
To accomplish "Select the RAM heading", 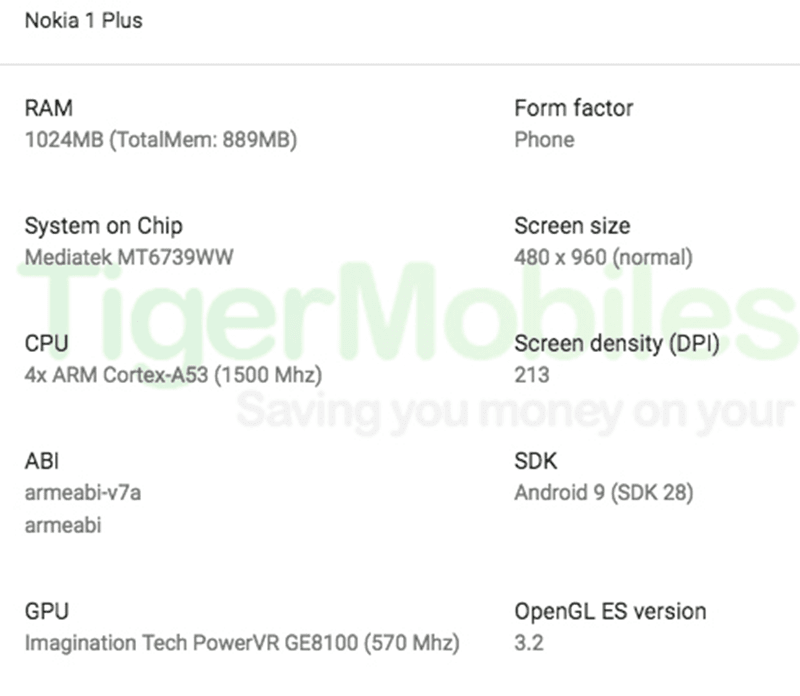I will tap(48, 108).
